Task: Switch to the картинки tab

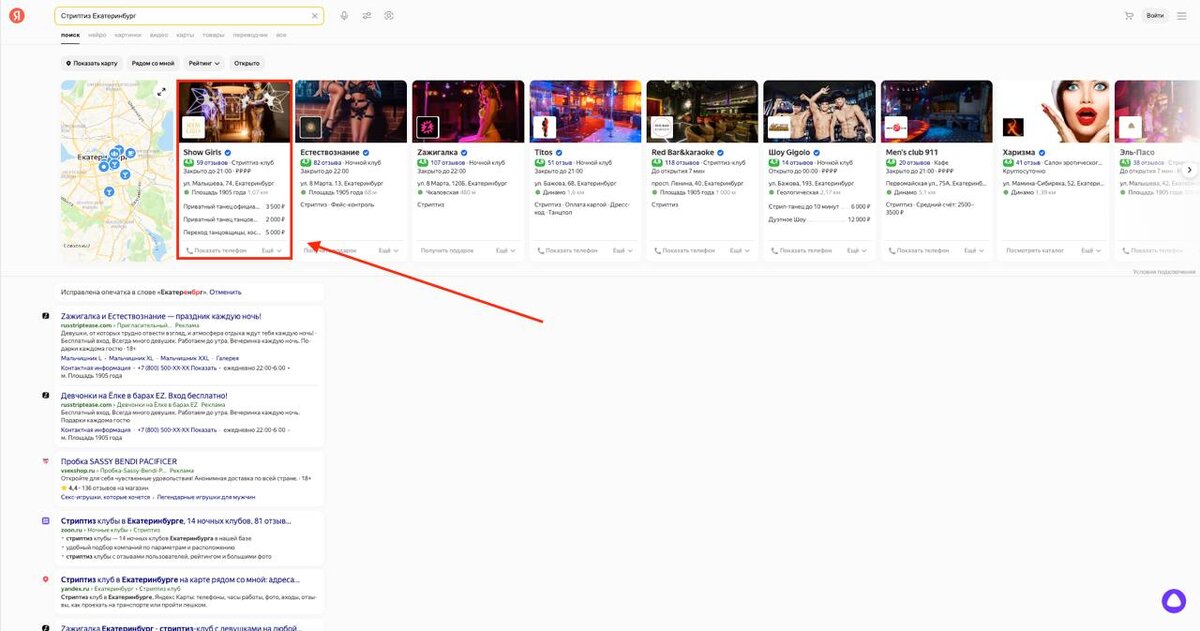Action: tap(128, 35)
